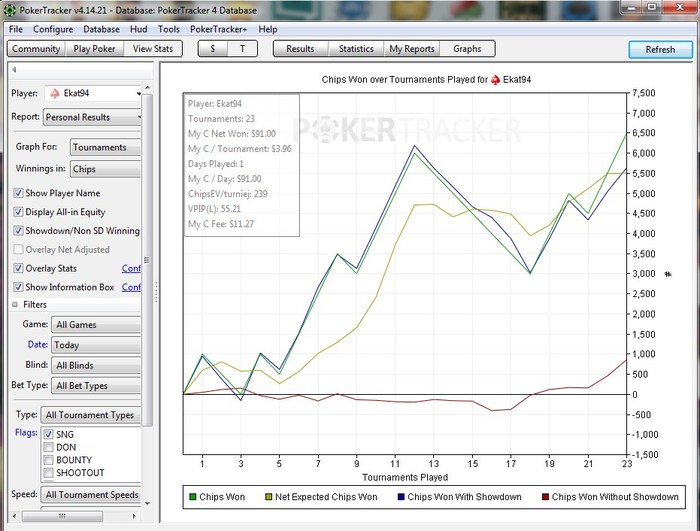Click Conf link next to Overlay Stats
Screen dimensions: 700x531
click(x=131, y=268)
